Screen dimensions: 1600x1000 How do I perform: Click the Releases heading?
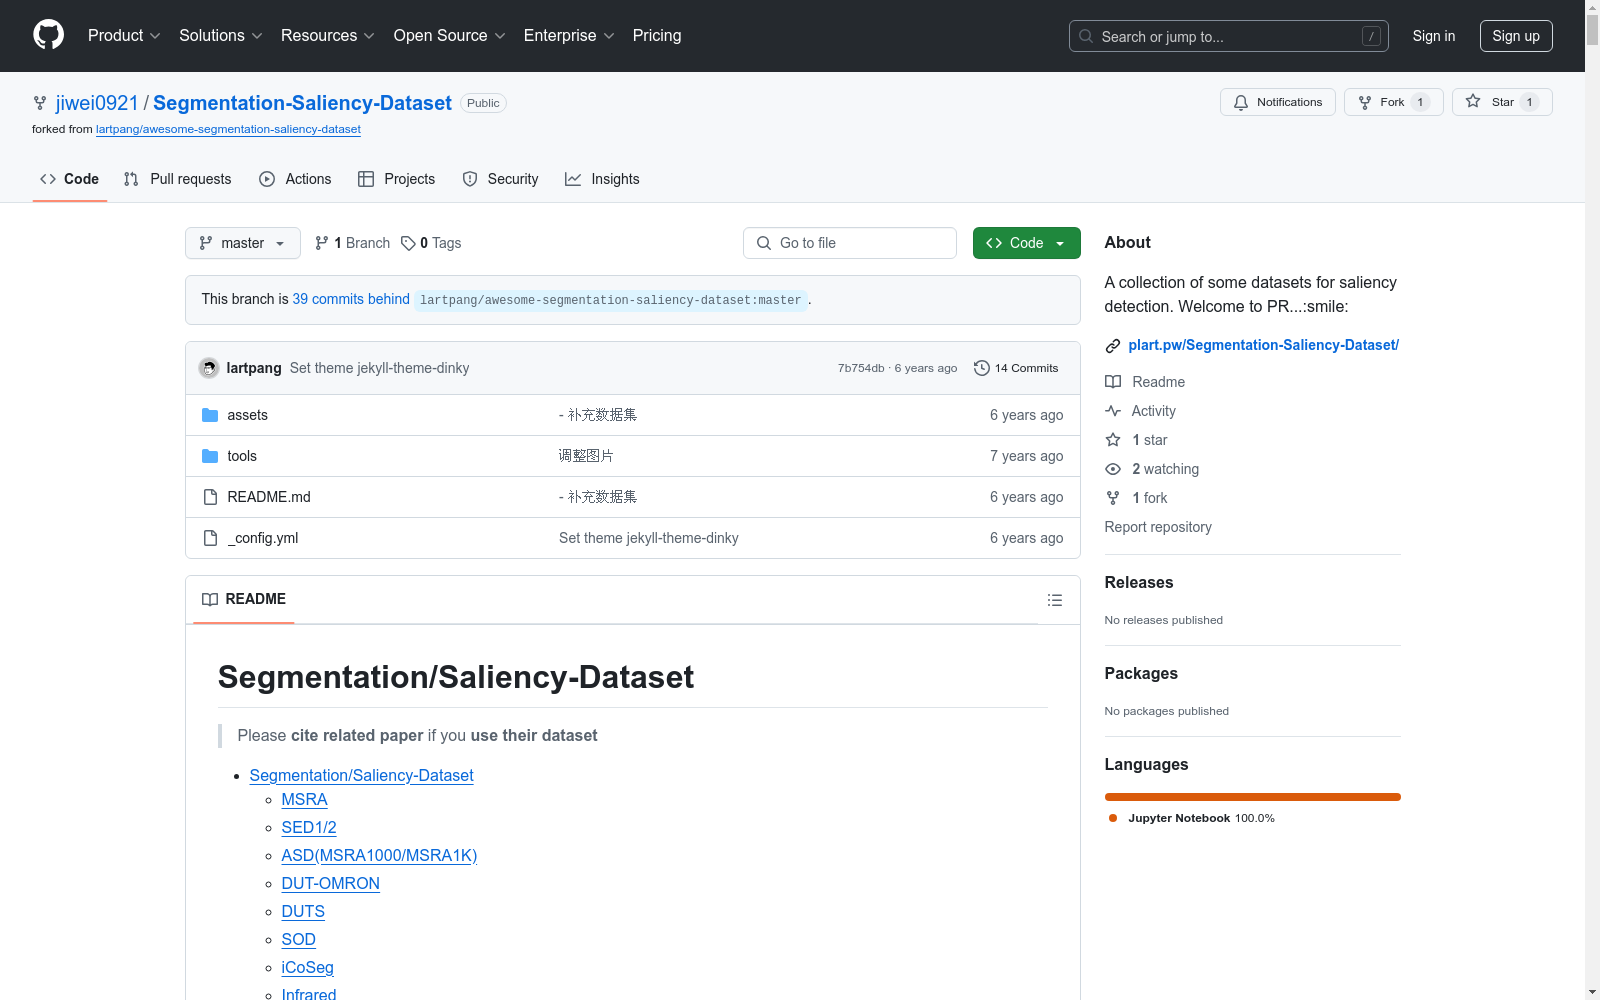point(1139,583)
